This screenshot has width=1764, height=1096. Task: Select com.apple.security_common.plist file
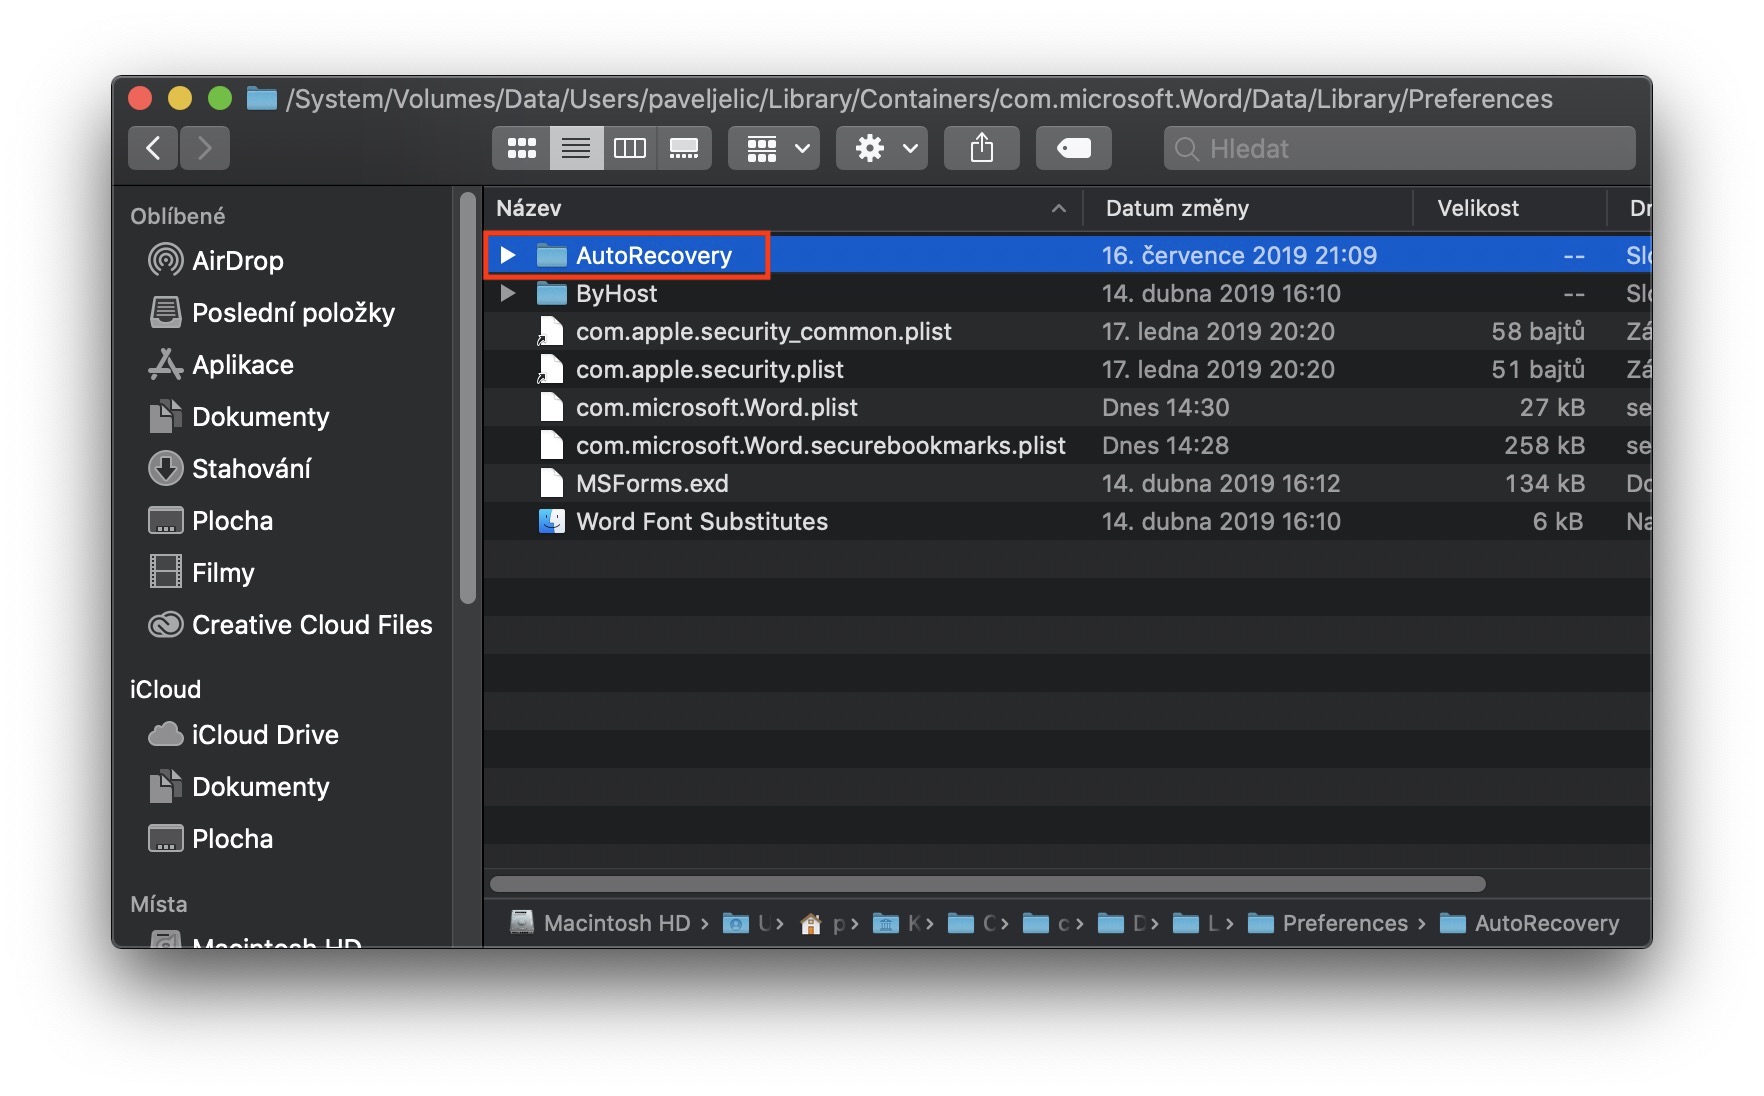point(1067,331)
